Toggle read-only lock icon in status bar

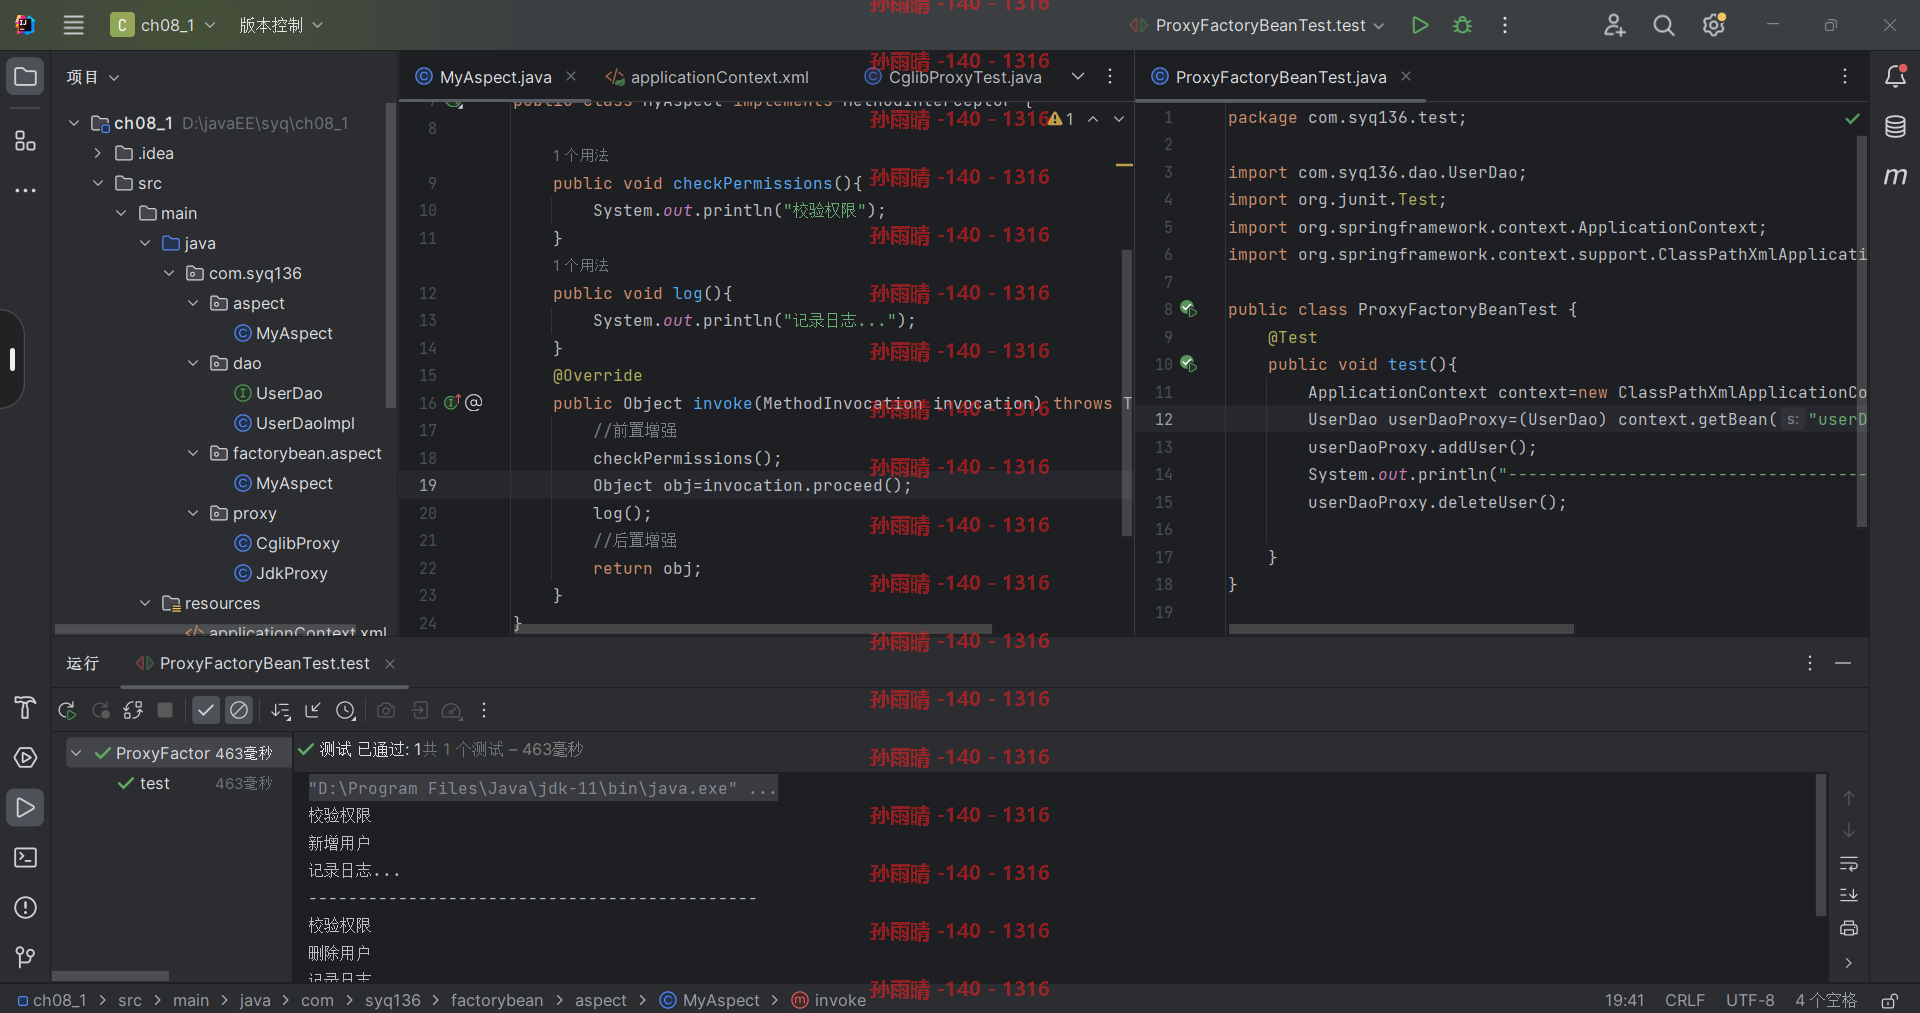pos(1890,1001)
